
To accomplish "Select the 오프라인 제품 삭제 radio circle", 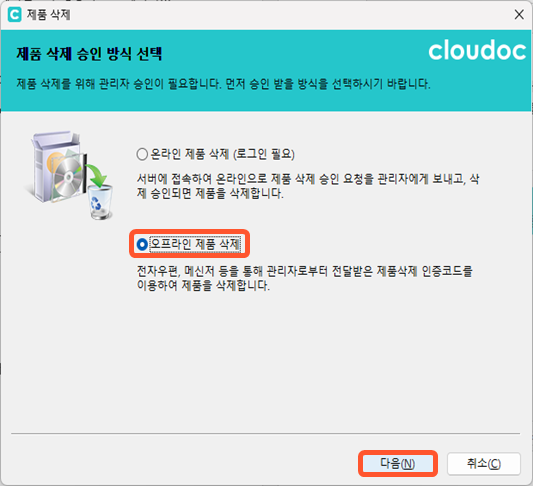I will pyautogui.click(x=142, y=244).
